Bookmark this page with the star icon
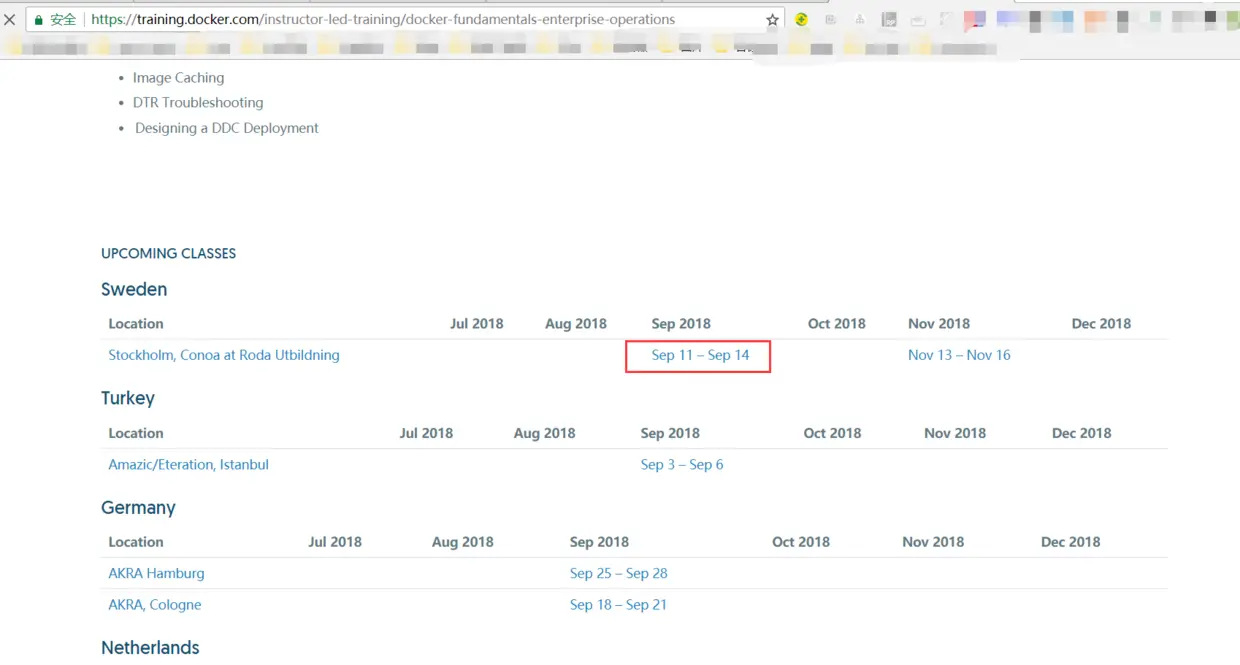1240x665 pixels. click(x=772, y=20)
